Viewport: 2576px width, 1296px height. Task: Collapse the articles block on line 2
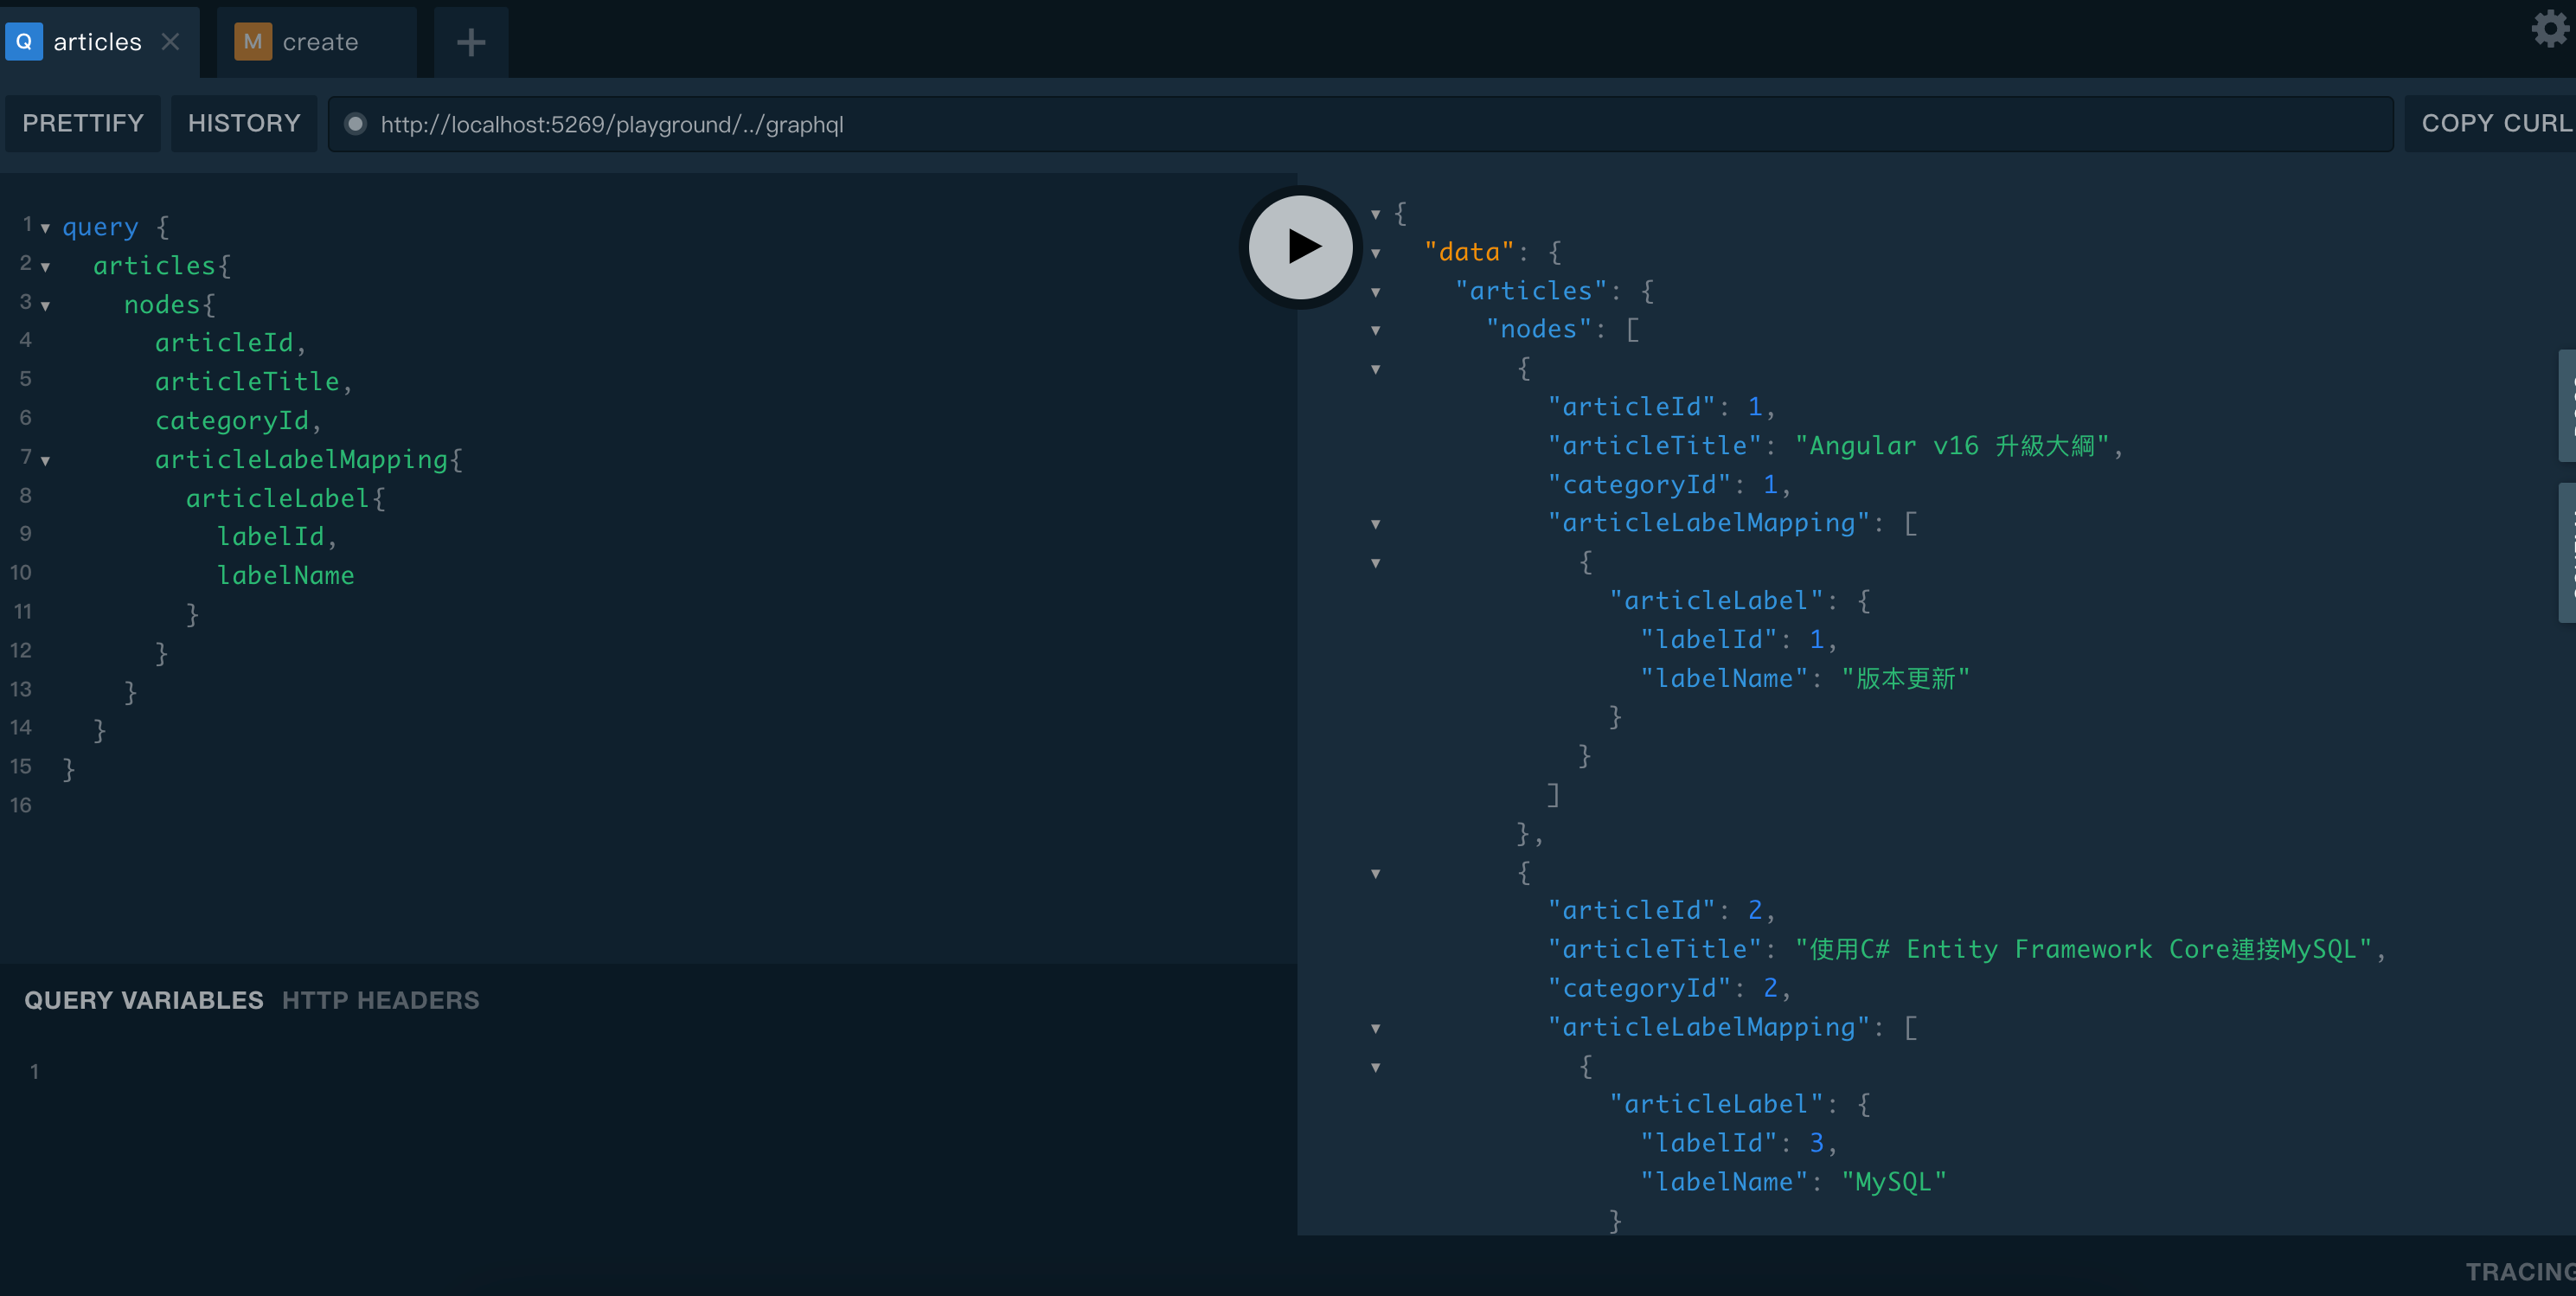pos(45,267)
